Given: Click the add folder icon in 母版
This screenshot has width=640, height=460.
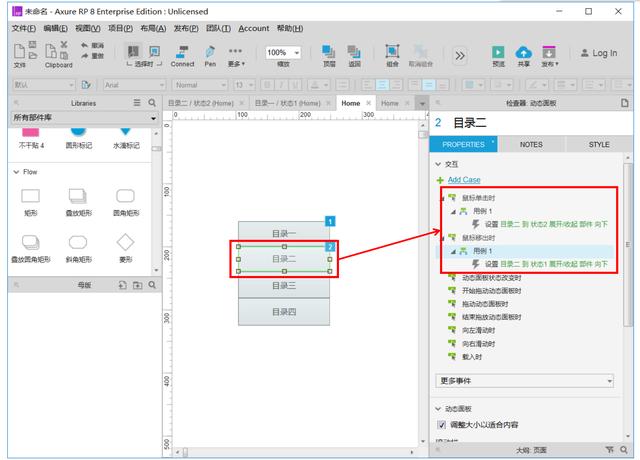Looking at the screenshot, I should click(137, 285).
